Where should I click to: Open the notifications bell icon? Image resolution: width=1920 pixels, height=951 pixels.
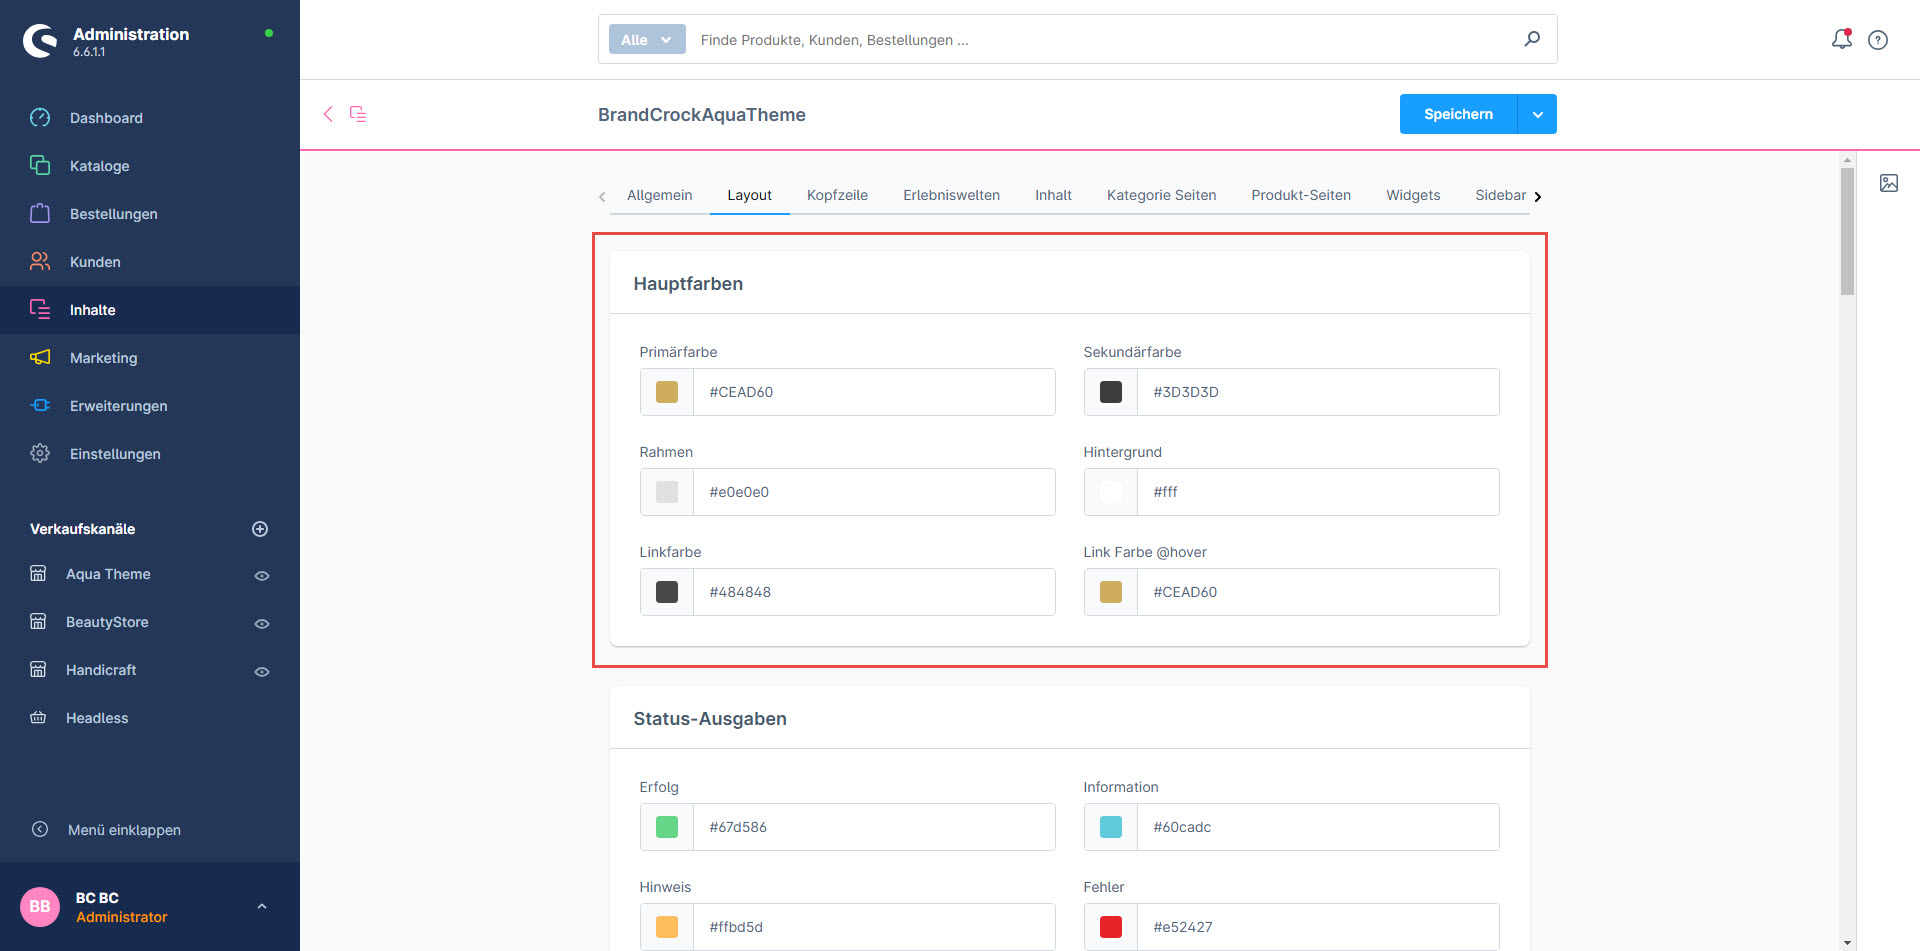[x=1841, y=39]
